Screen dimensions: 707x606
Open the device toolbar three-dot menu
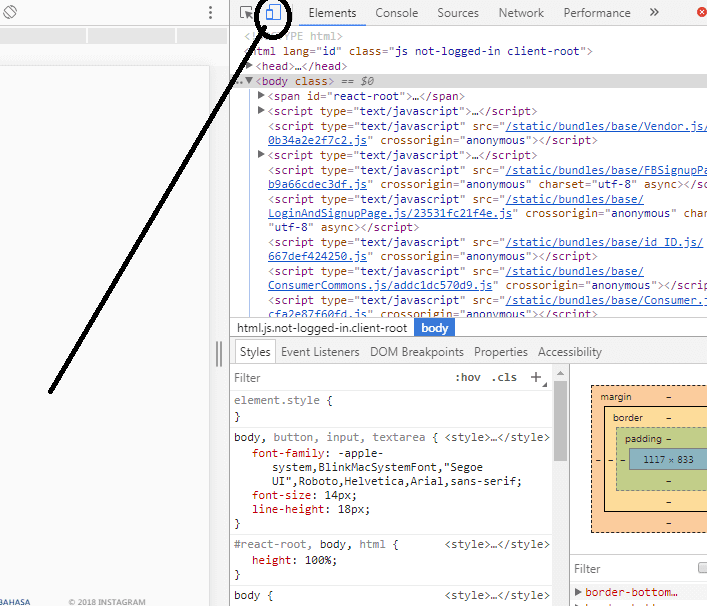[210, 13]
